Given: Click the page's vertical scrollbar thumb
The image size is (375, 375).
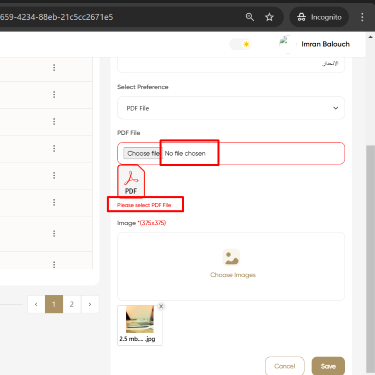Looking at the screenshot, I should pos(370,259).
